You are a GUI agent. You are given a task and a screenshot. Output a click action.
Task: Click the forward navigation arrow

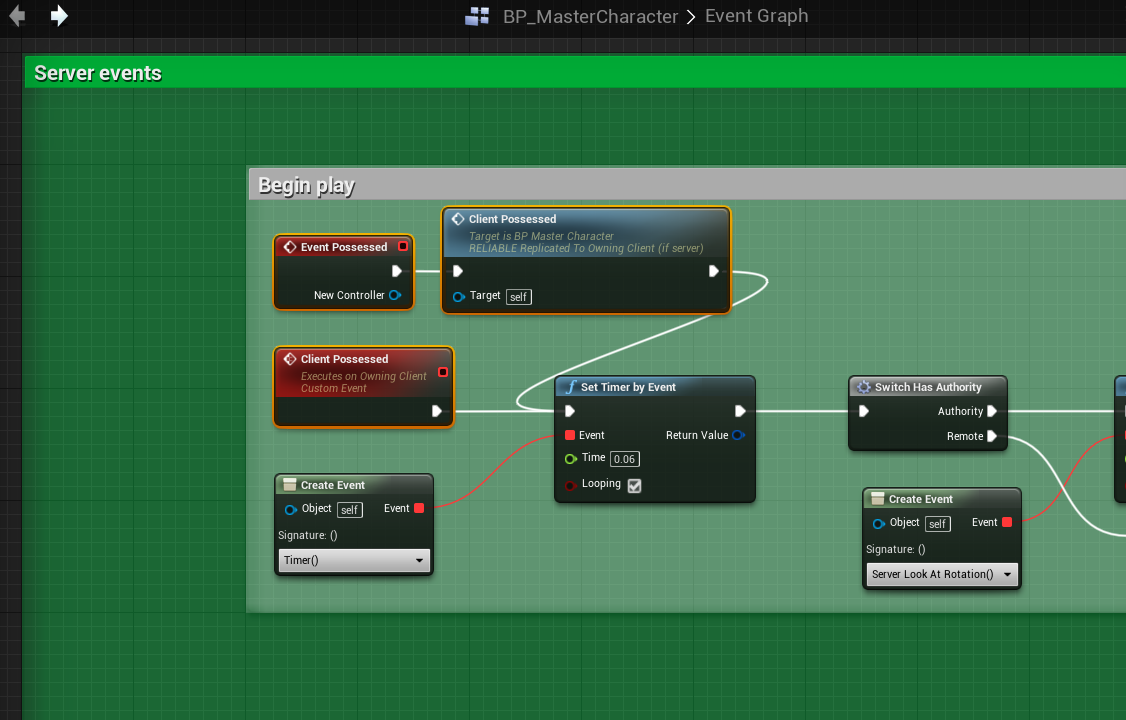59,15
